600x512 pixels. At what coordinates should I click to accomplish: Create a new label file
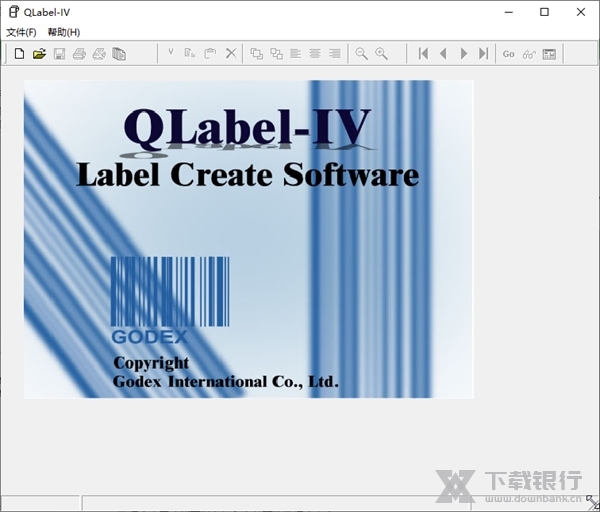[19, 54]
